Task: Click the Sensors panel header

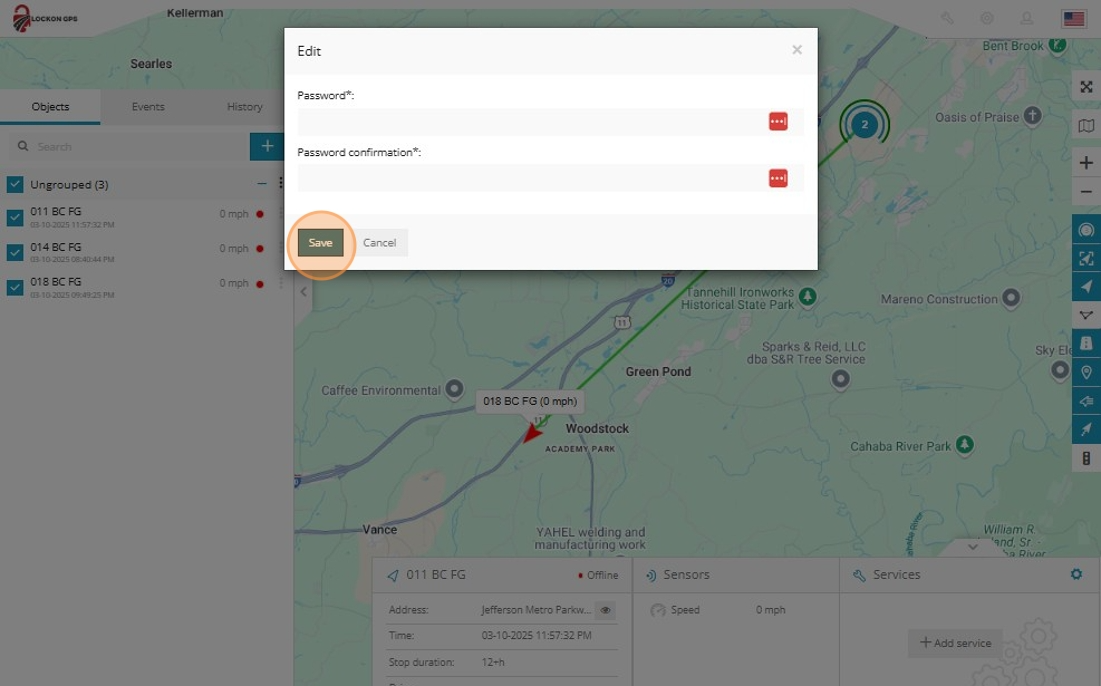Action: 736,575
